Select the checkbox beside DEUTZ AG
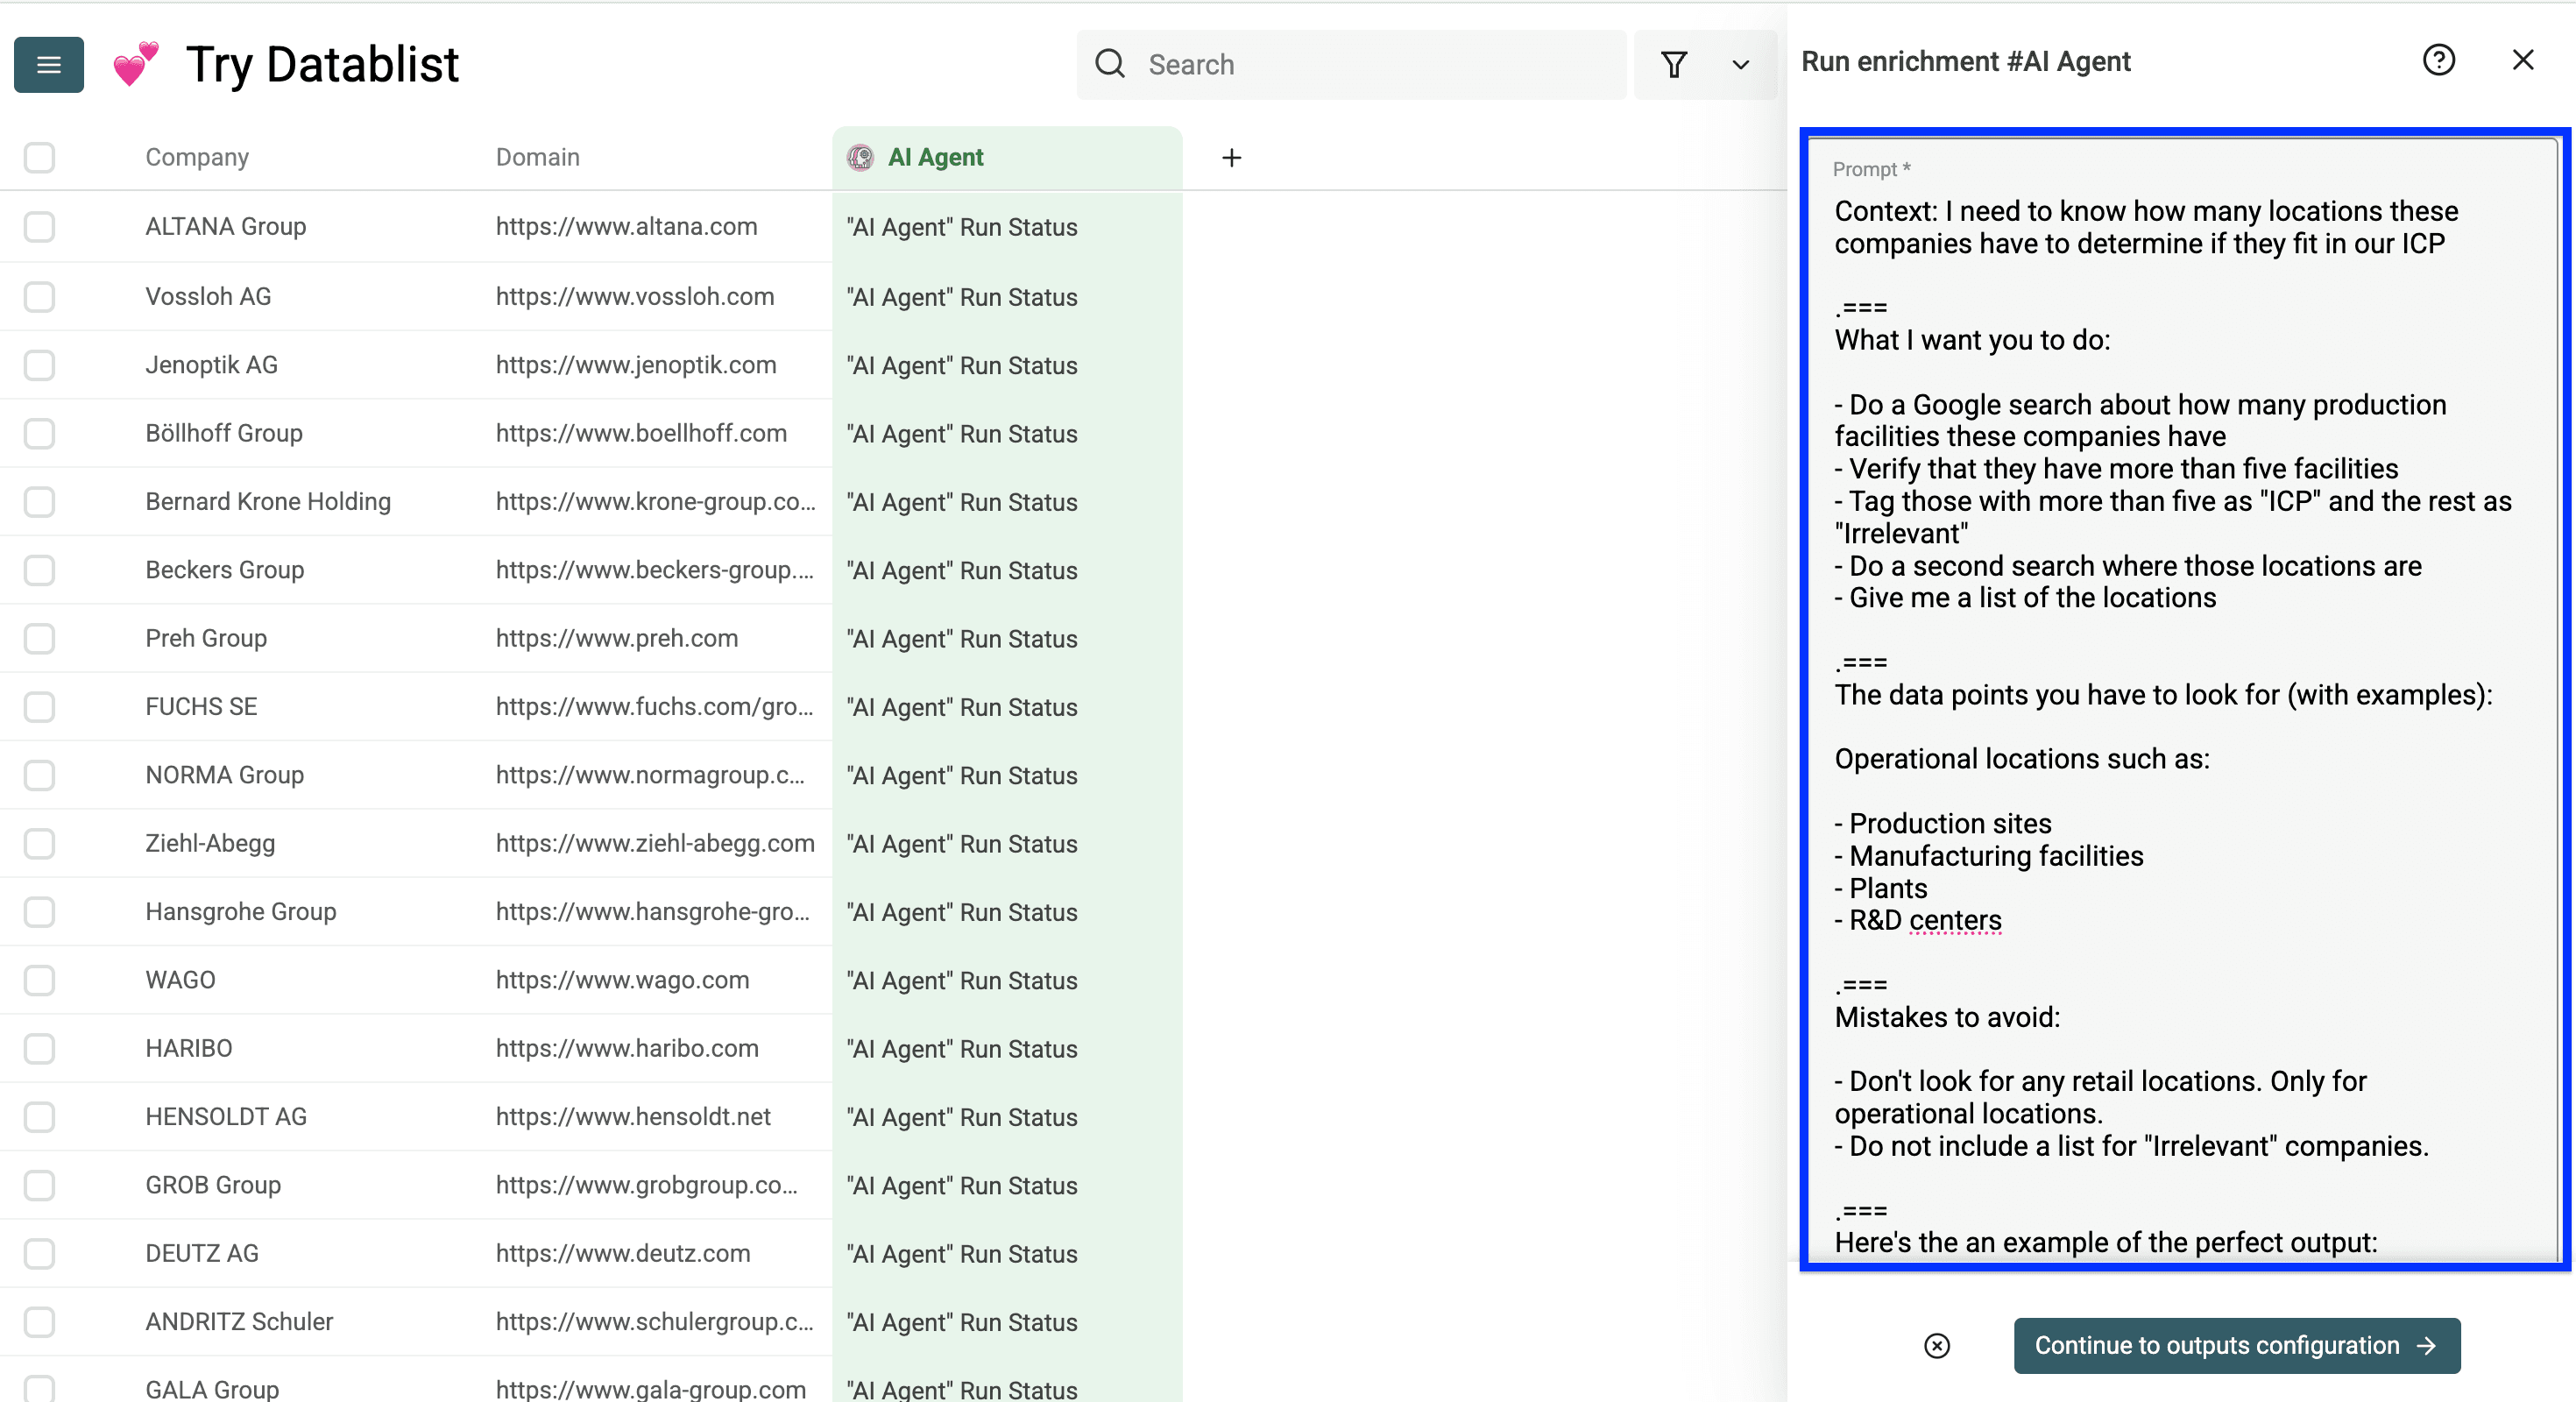2576x1402 pixels. pos(39,1253)
